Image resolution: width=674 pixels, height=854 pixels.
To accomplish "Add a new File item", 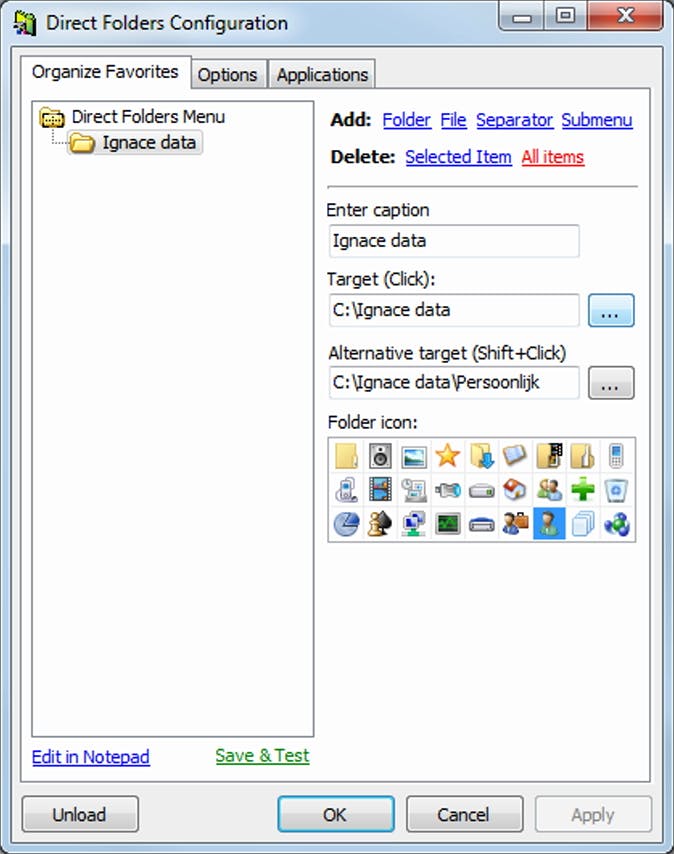I will [454, 120].
